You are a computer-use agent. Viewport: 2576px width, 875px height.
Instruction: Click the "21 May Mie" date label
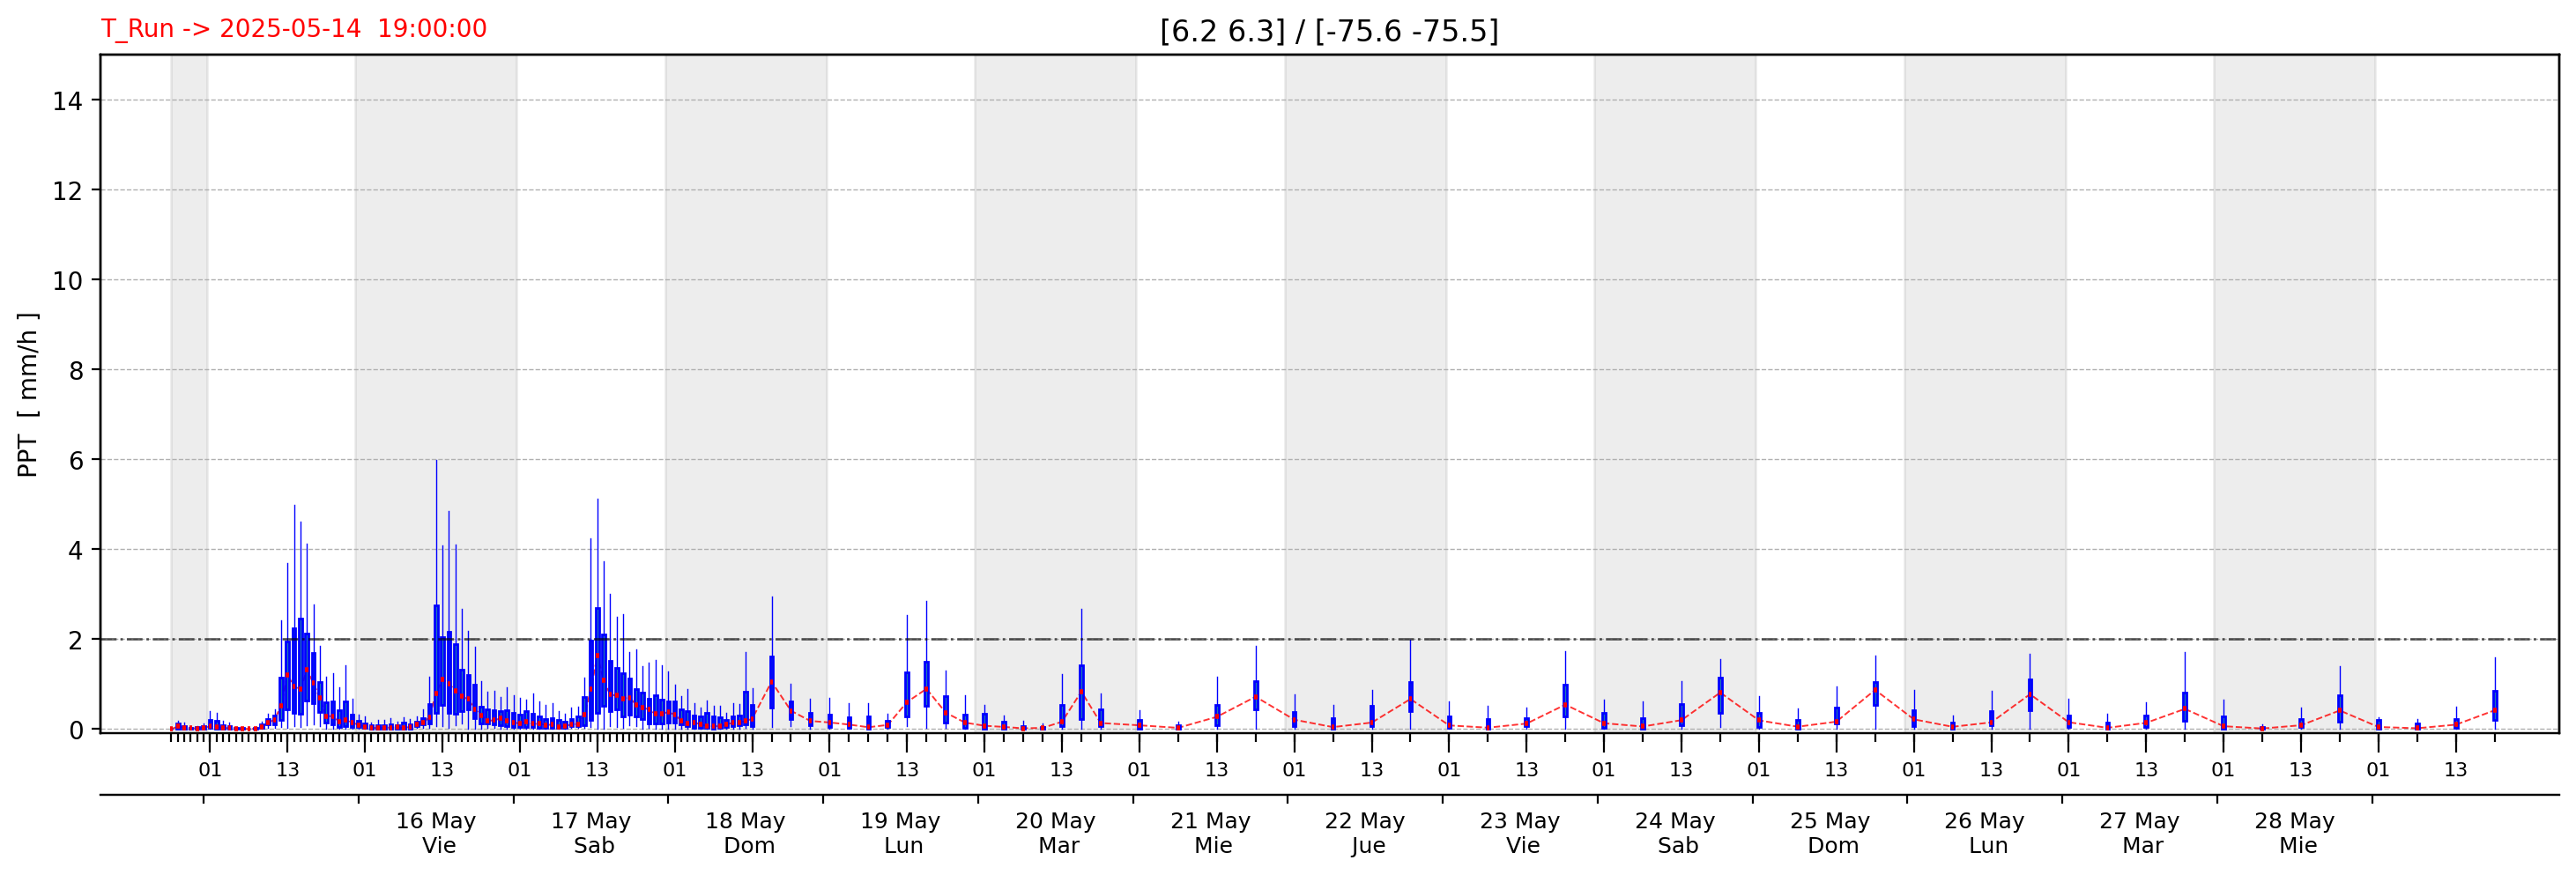[1211, 833]
